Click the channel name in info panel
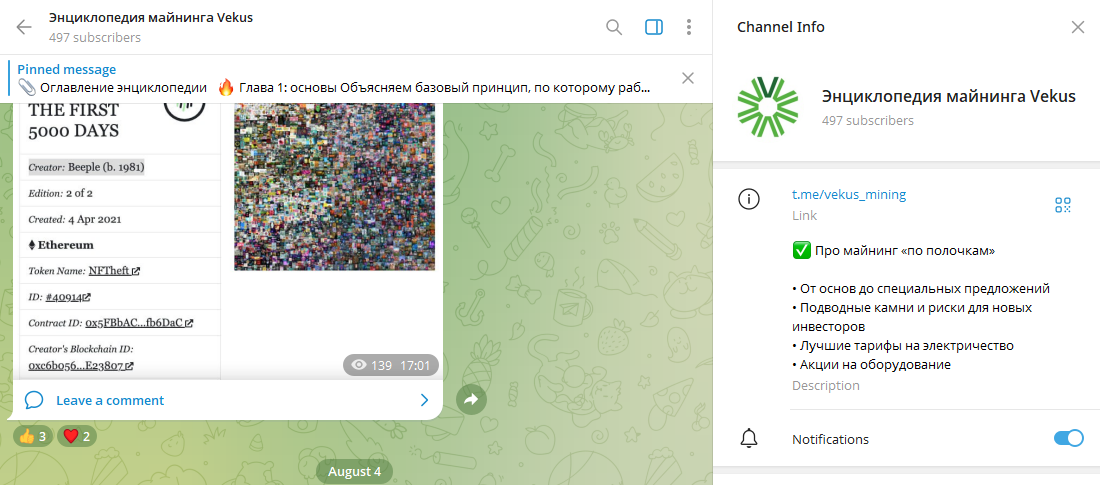Image resolution: width=1100 pixels, height=485 pixels. (x=948, y=97)
